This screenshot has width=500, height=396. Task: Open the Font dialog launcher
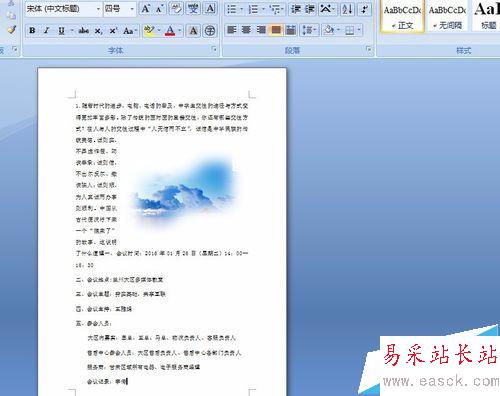pyautogui.click(x=214, y=49)
